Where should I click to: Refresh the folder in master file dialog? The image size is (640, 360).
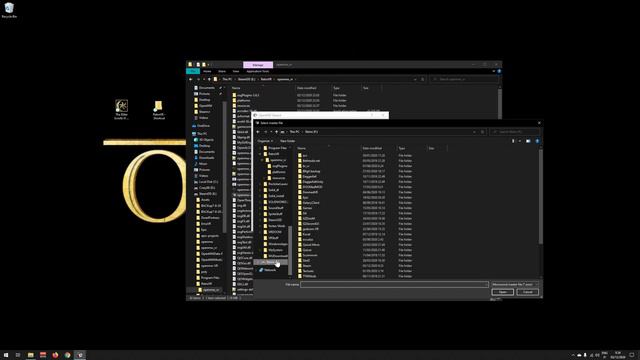(482, 132)
